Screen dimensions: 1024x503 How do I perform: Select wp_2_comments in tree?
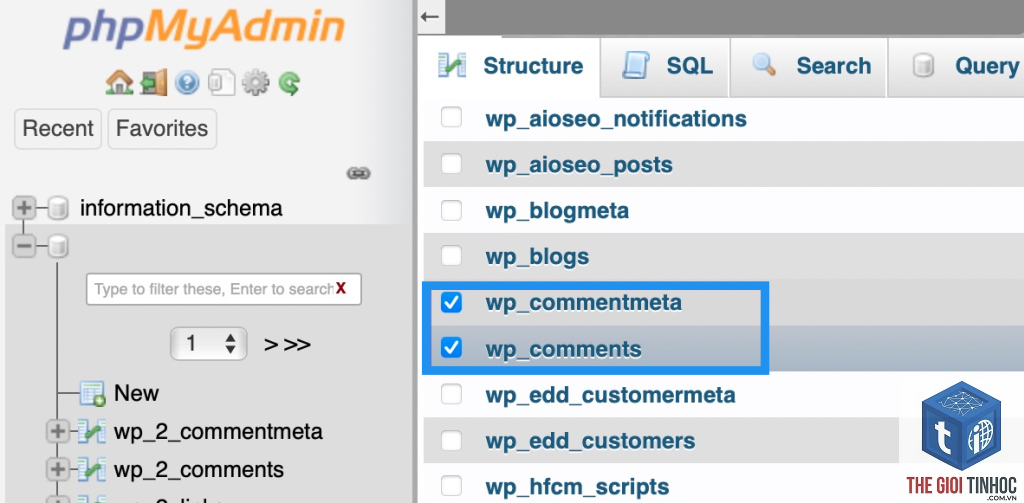tap(199, 470)
